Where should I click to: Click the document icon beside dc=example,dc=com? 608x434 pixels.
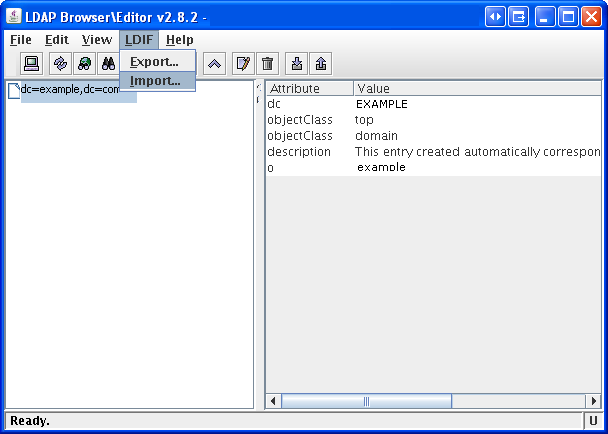14,91
